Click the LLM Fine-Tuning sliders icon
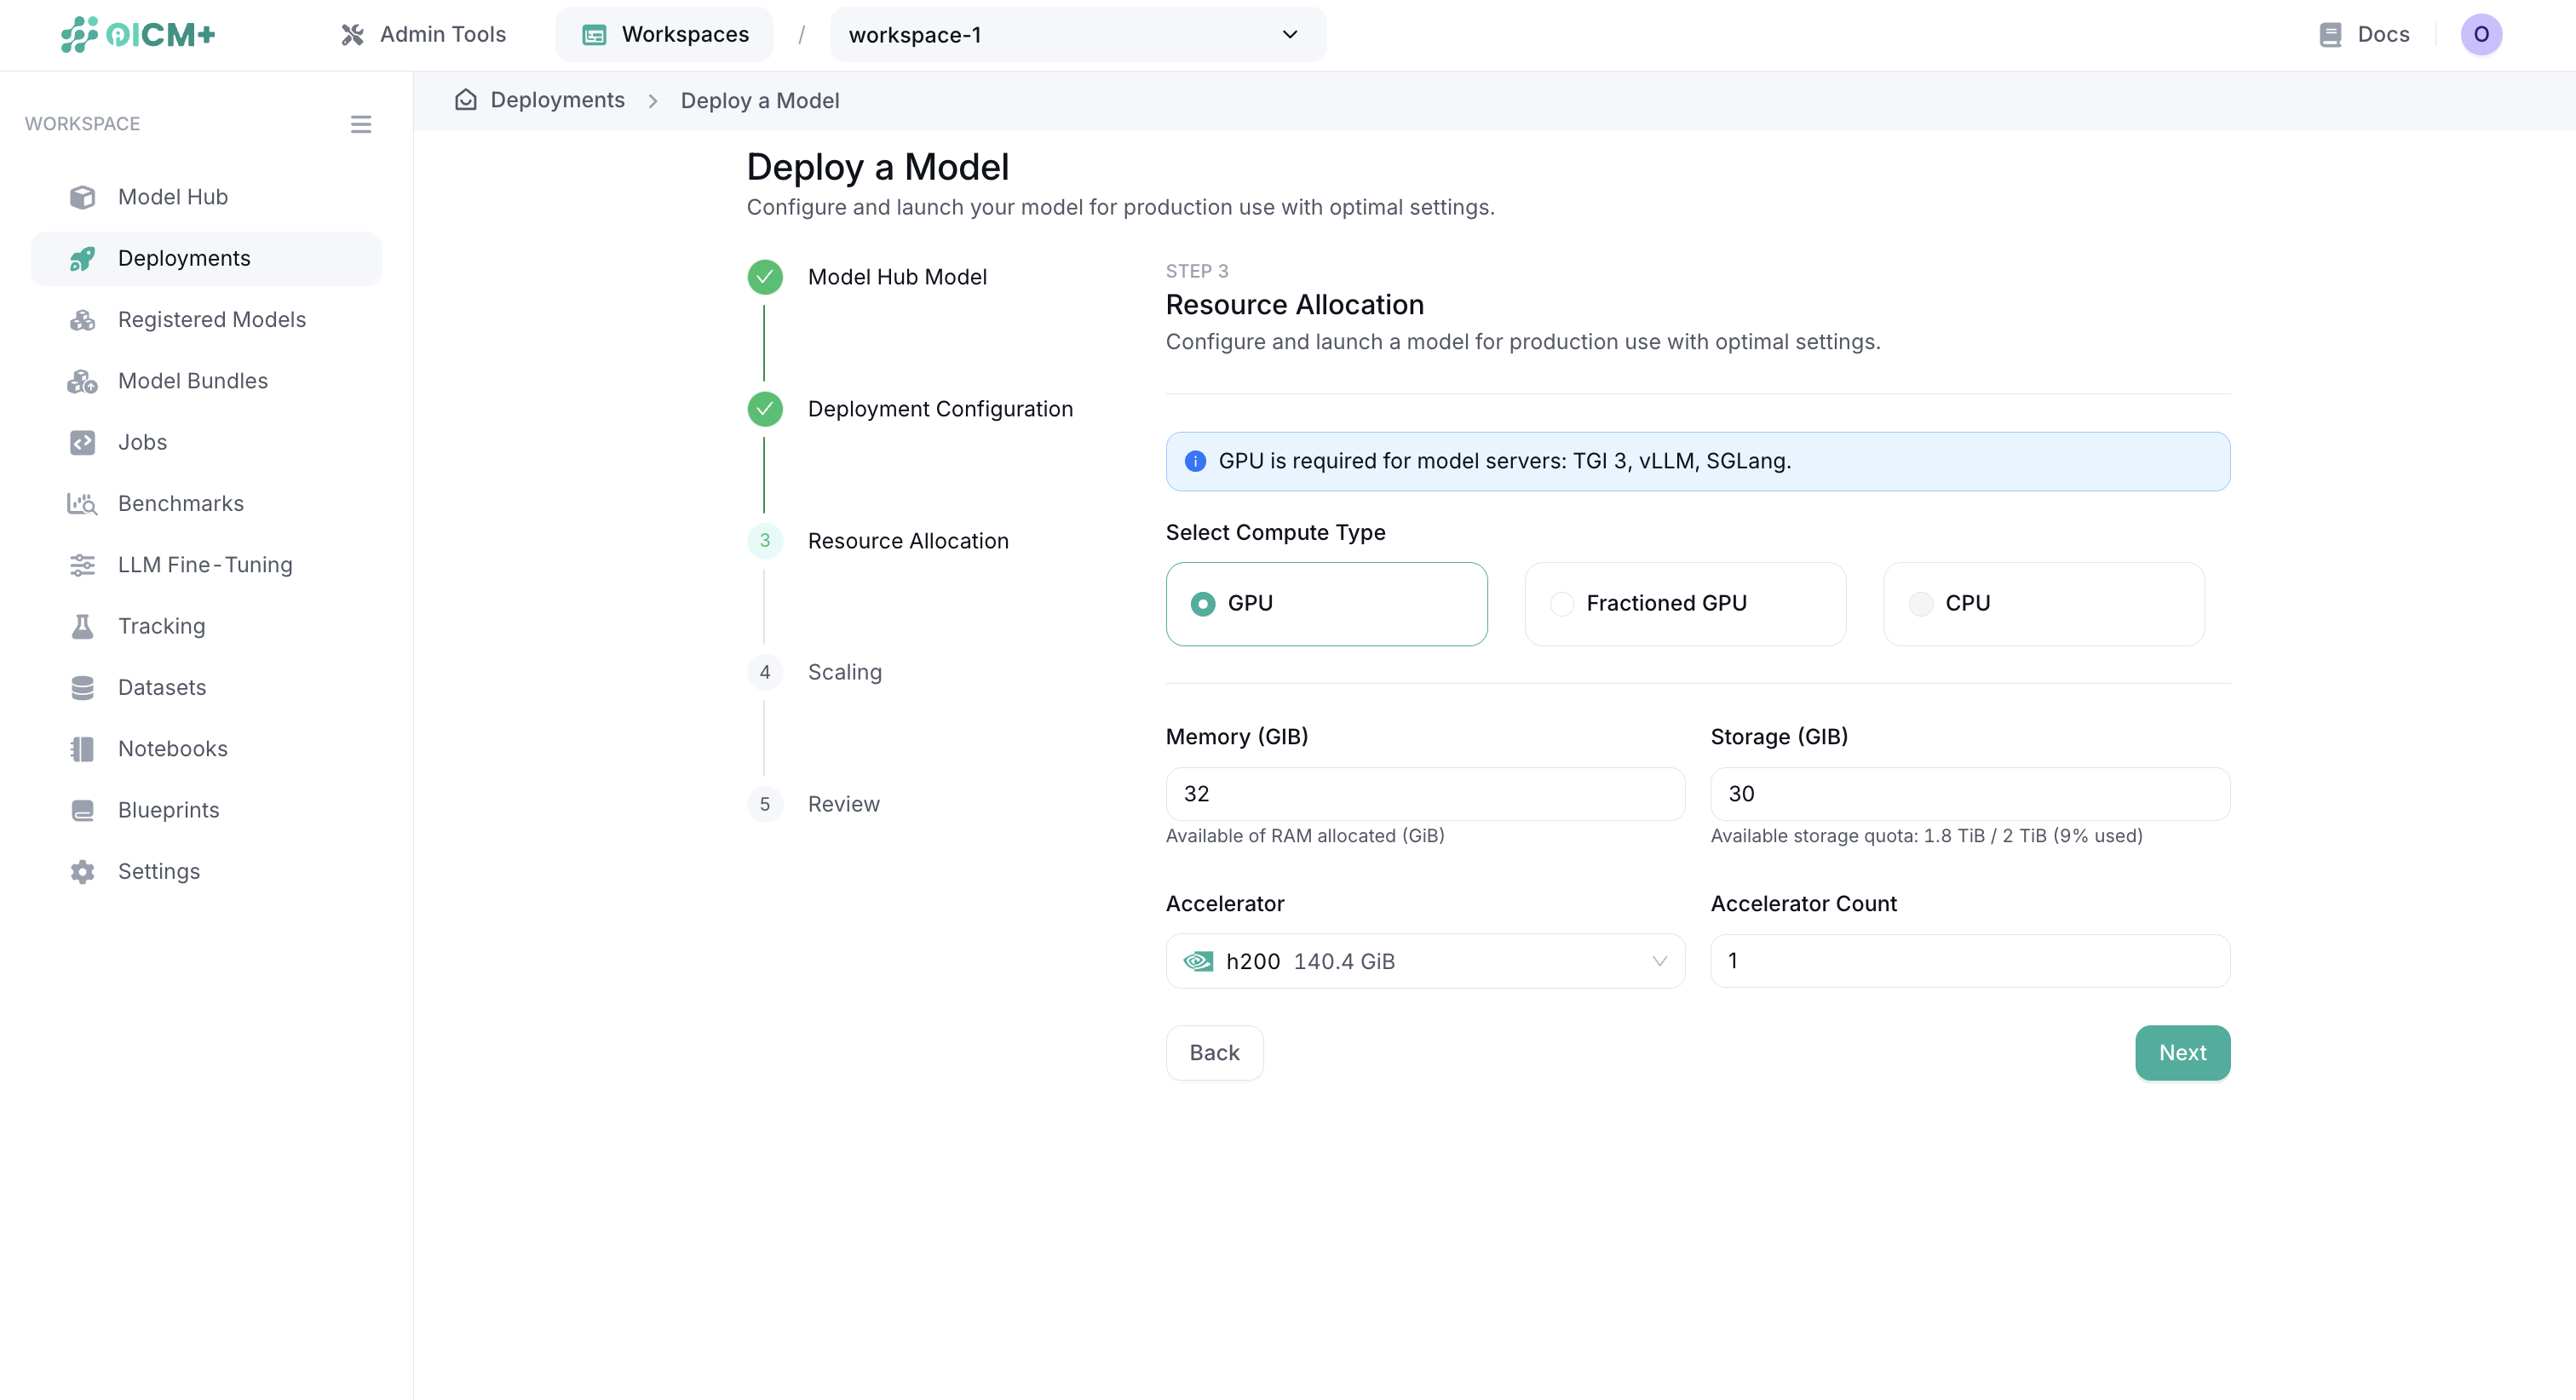Viewport: 2576px width, 1400px height. pyautogui.click(x=82, y=565)
